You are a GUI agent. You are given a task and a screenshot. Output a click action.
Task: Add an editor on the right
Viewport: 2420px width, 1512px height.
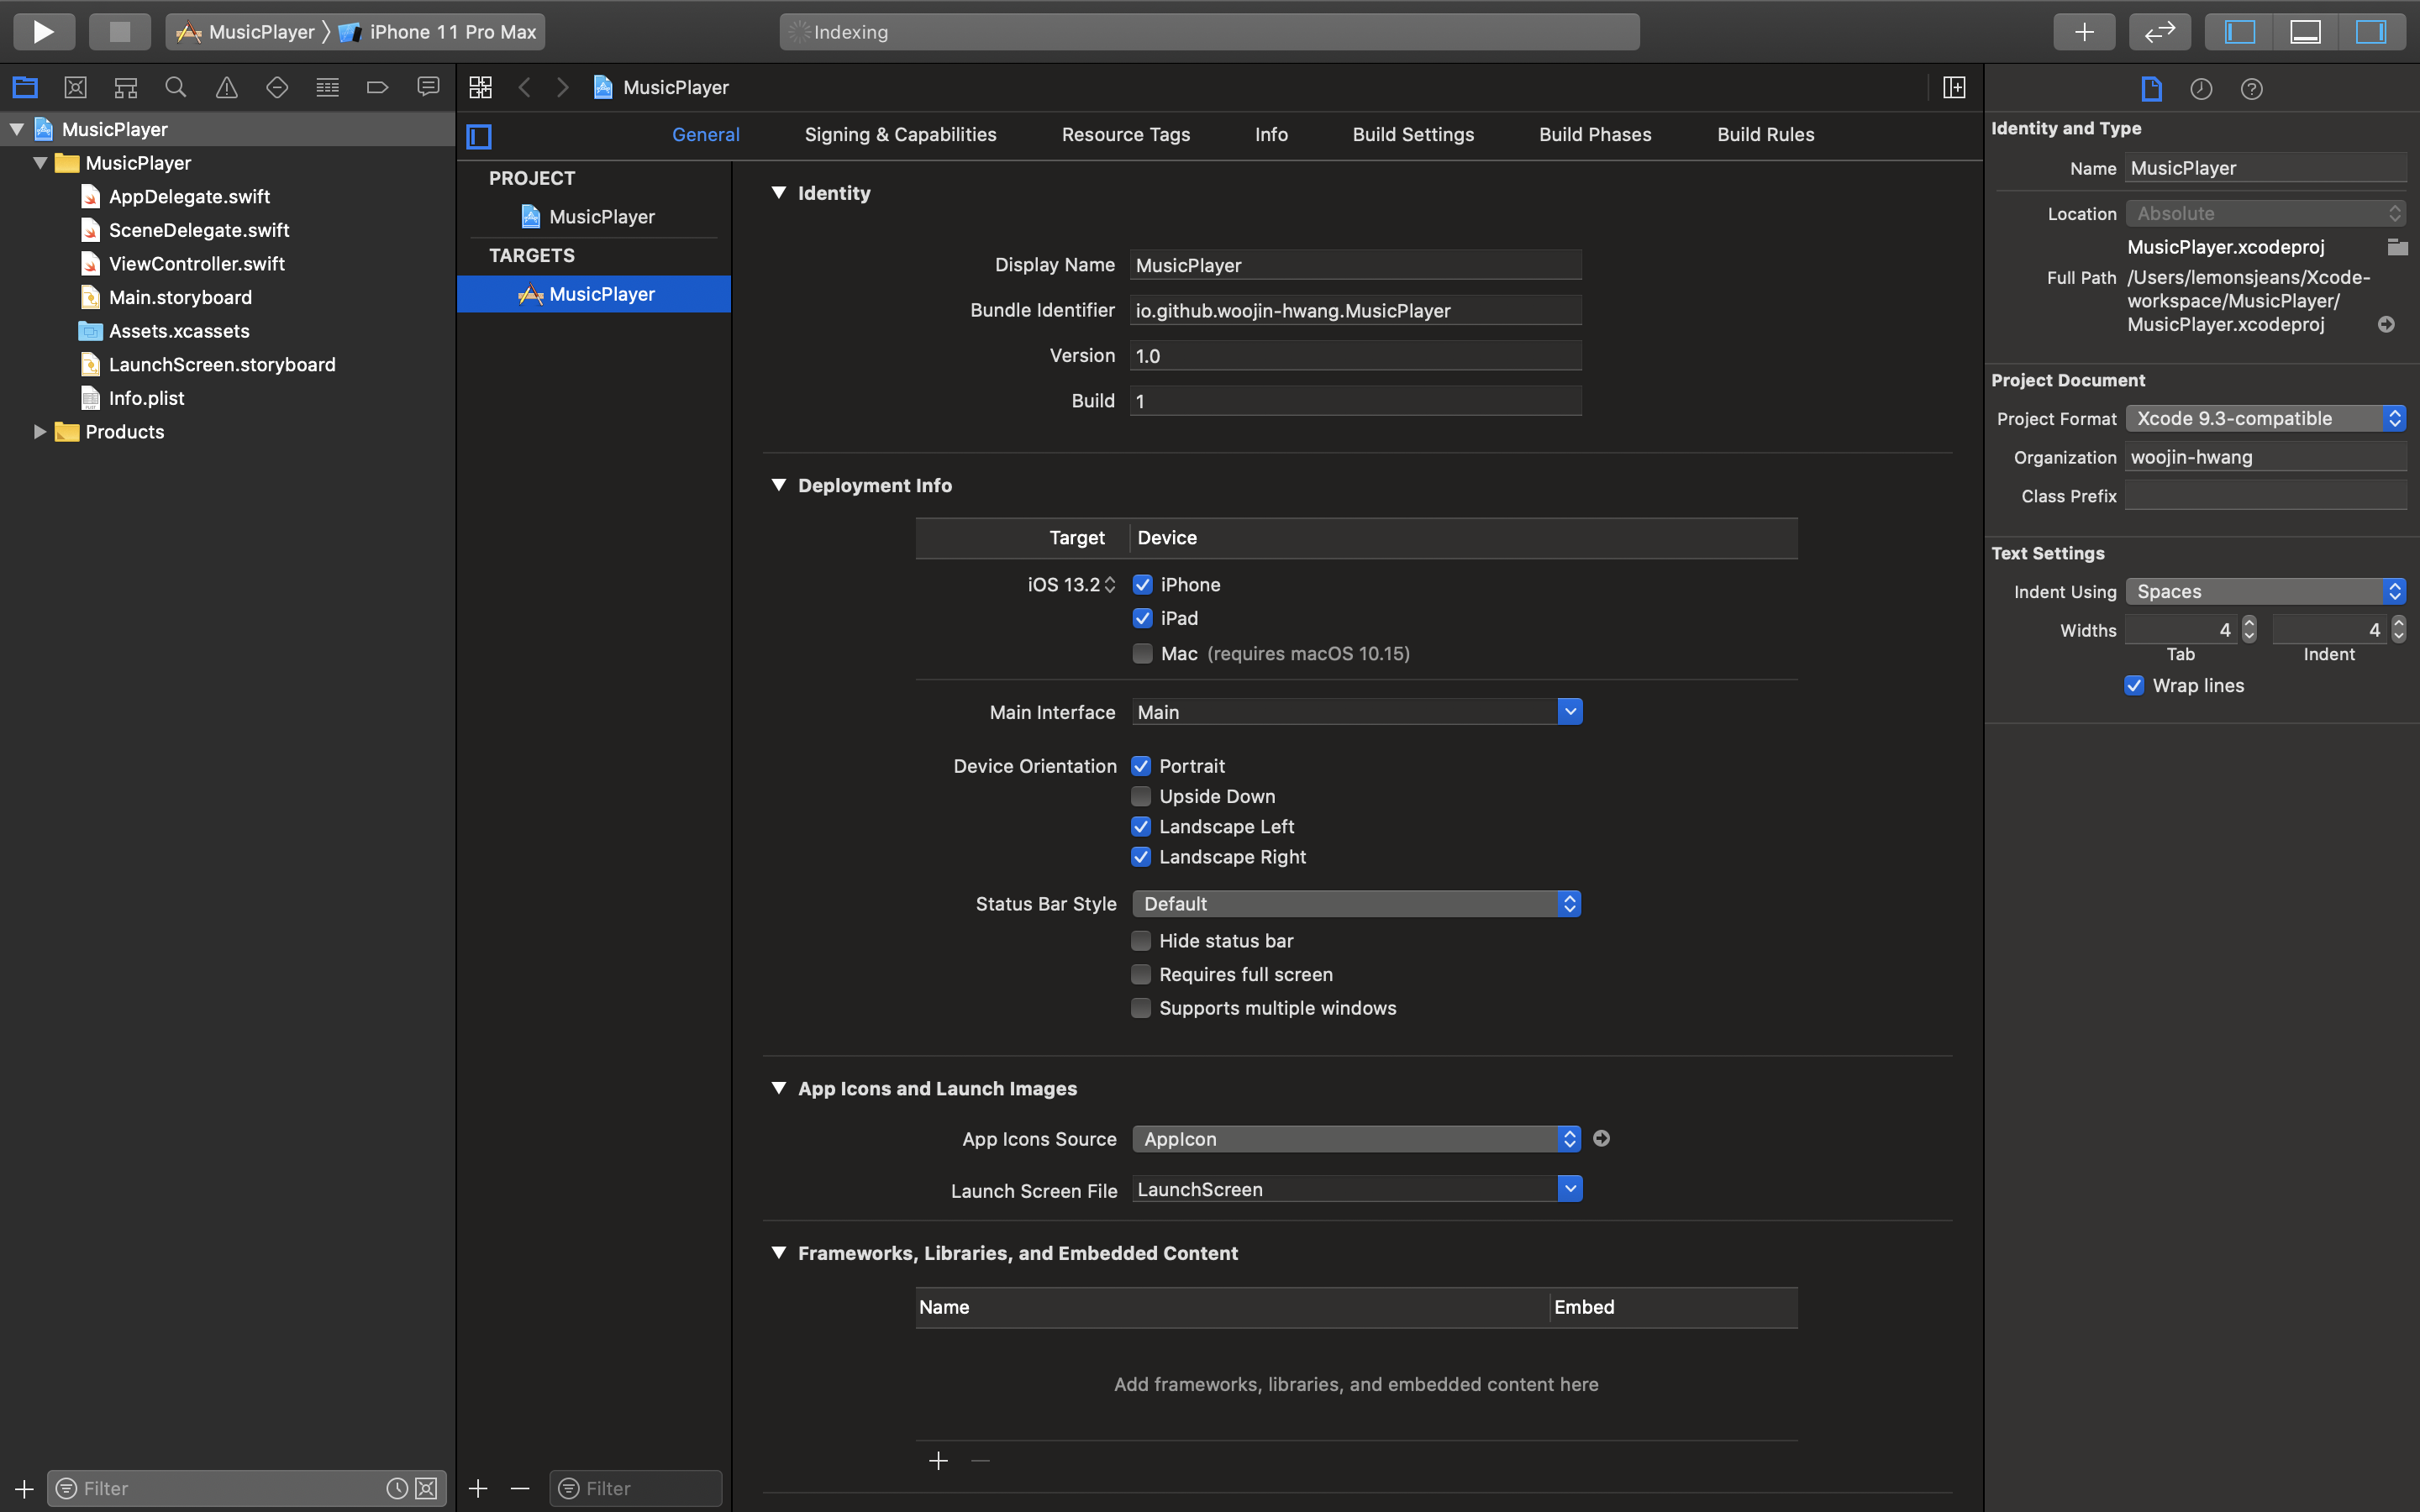[1953, 88]
